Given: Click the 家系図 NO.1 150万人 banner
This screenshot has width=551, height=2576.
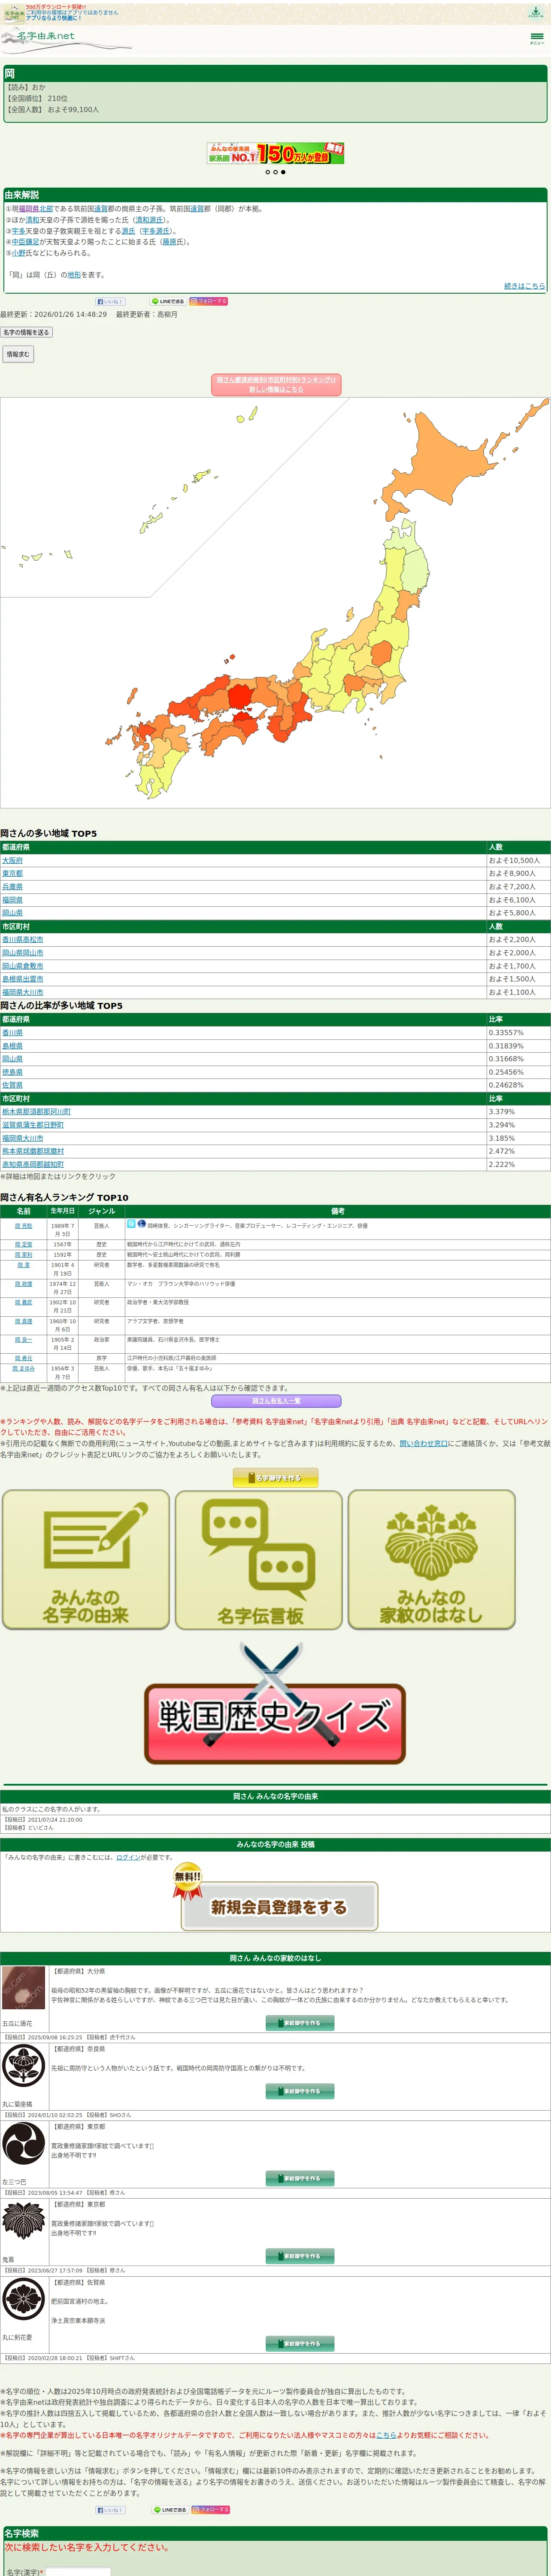Looking at the screenshot, I should coord(275,153).
